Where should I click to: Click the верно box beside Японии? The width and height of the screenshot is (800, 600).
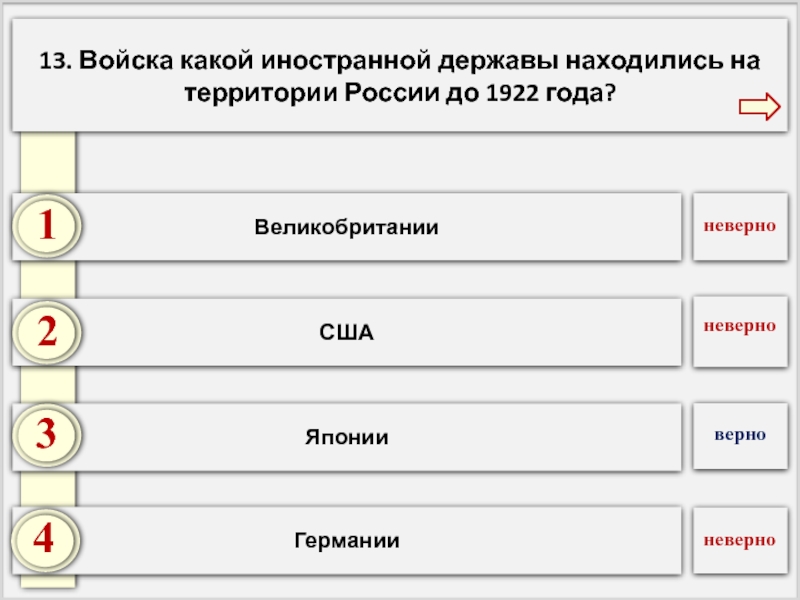740,436
